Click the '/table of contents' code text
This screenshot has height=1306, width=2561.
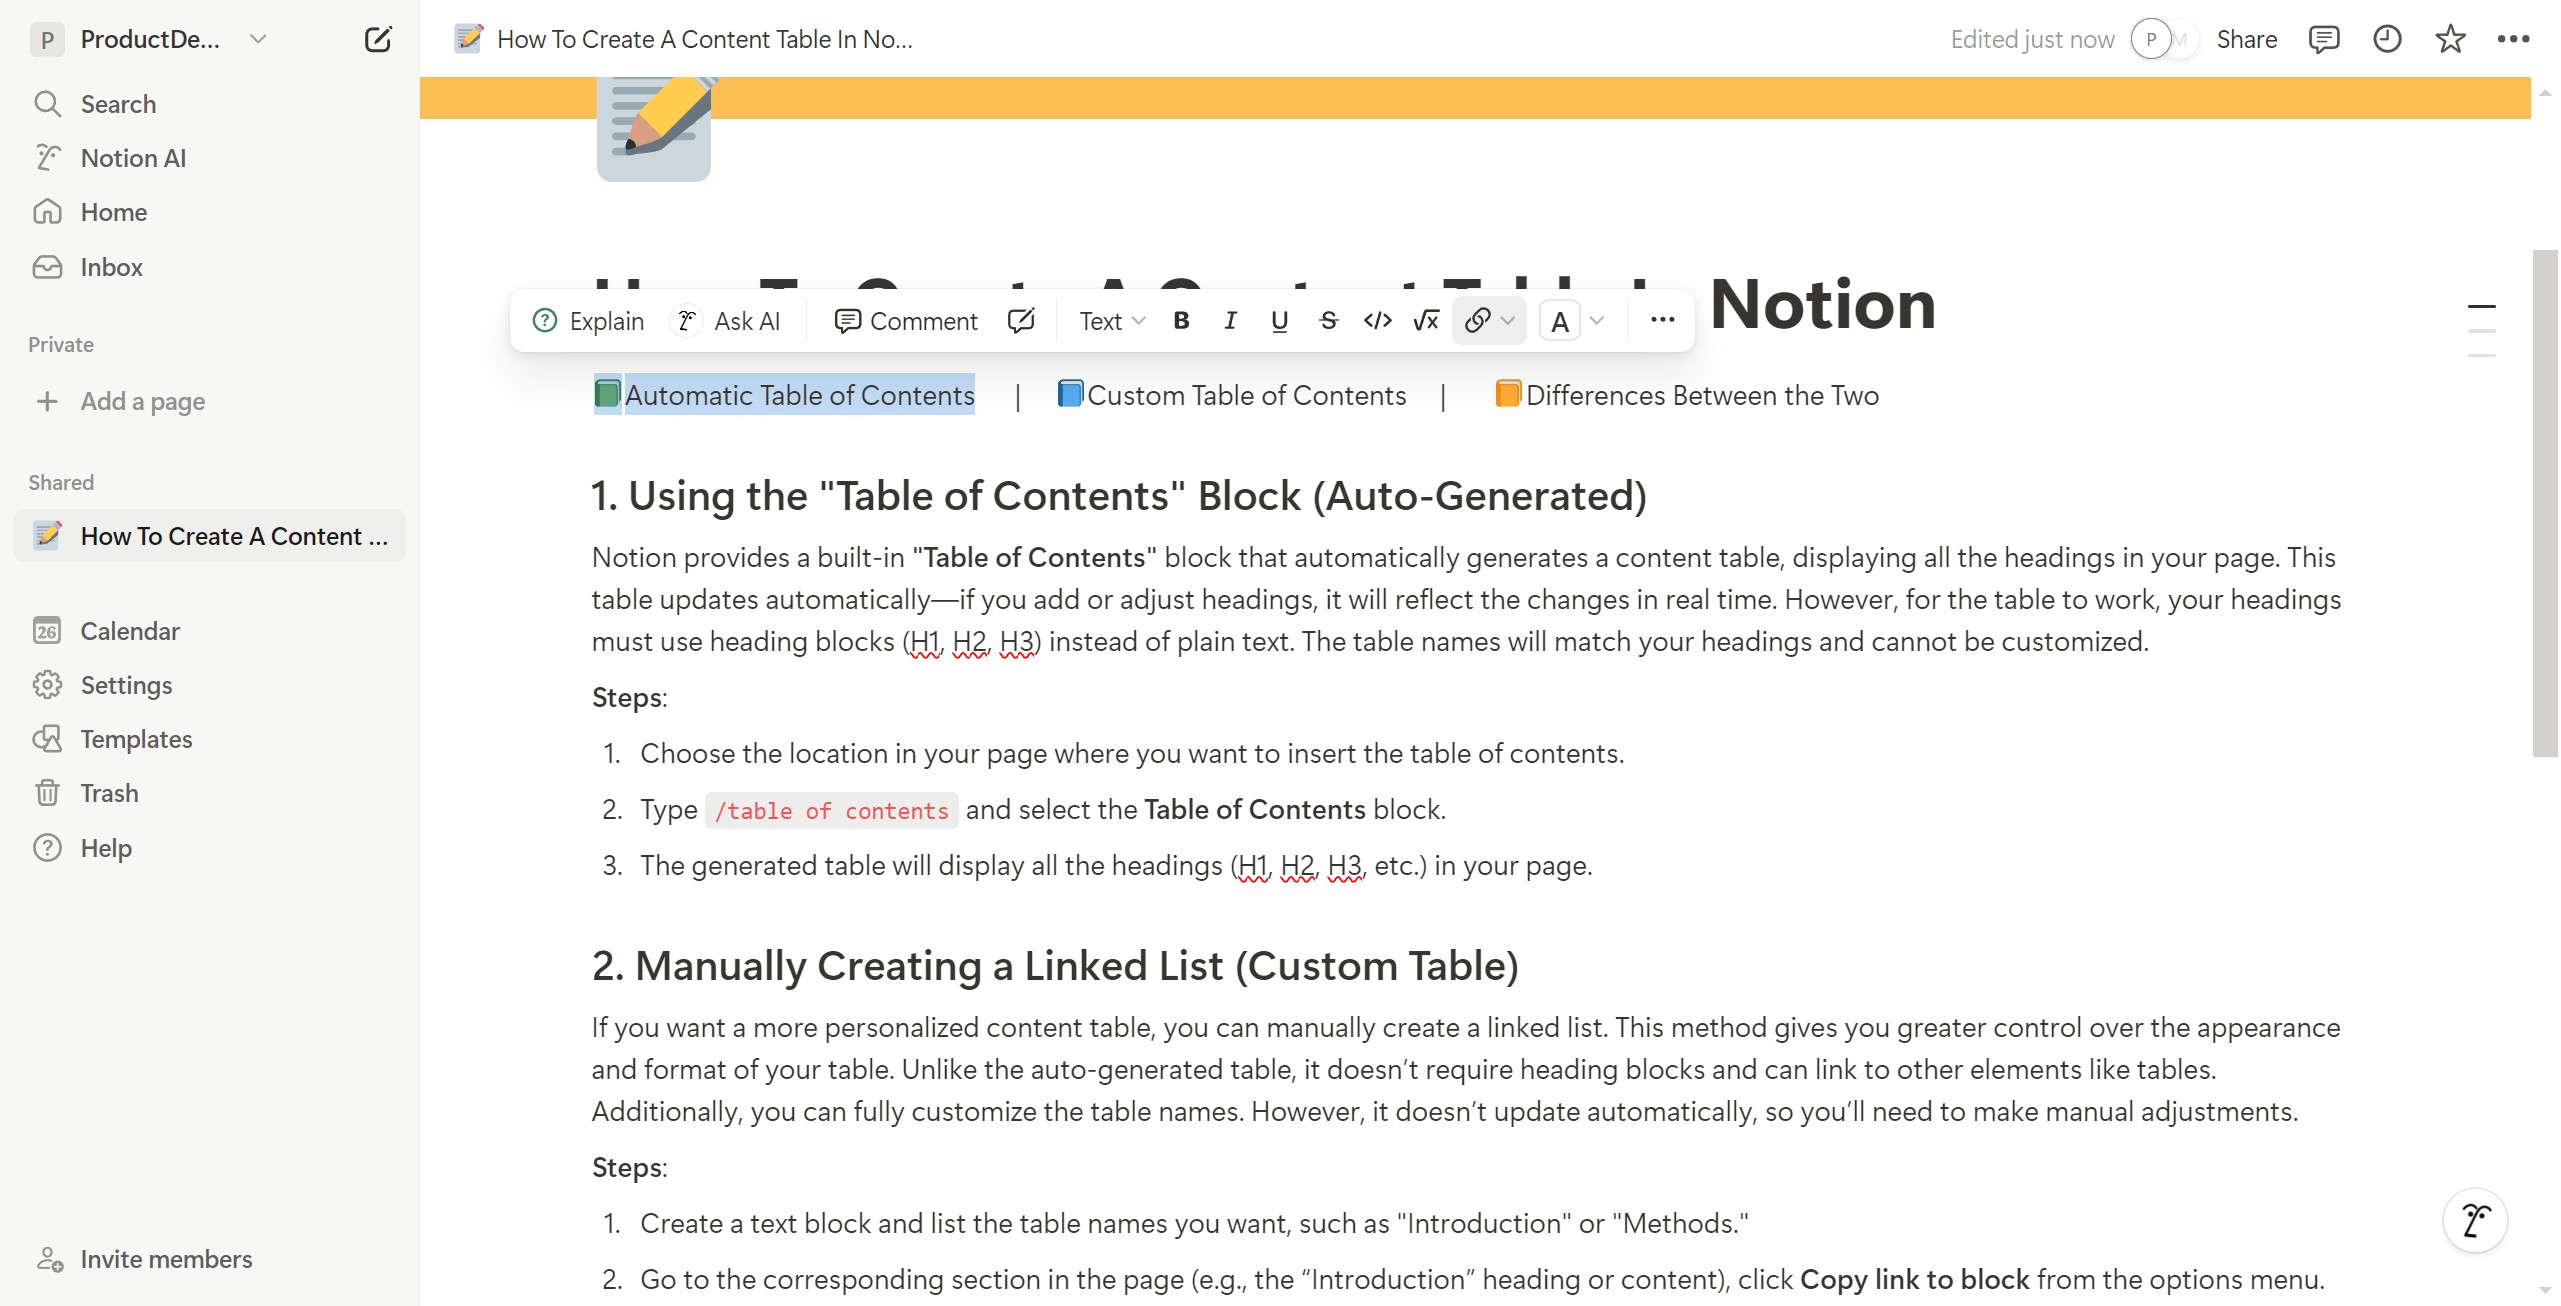(832, 811)
